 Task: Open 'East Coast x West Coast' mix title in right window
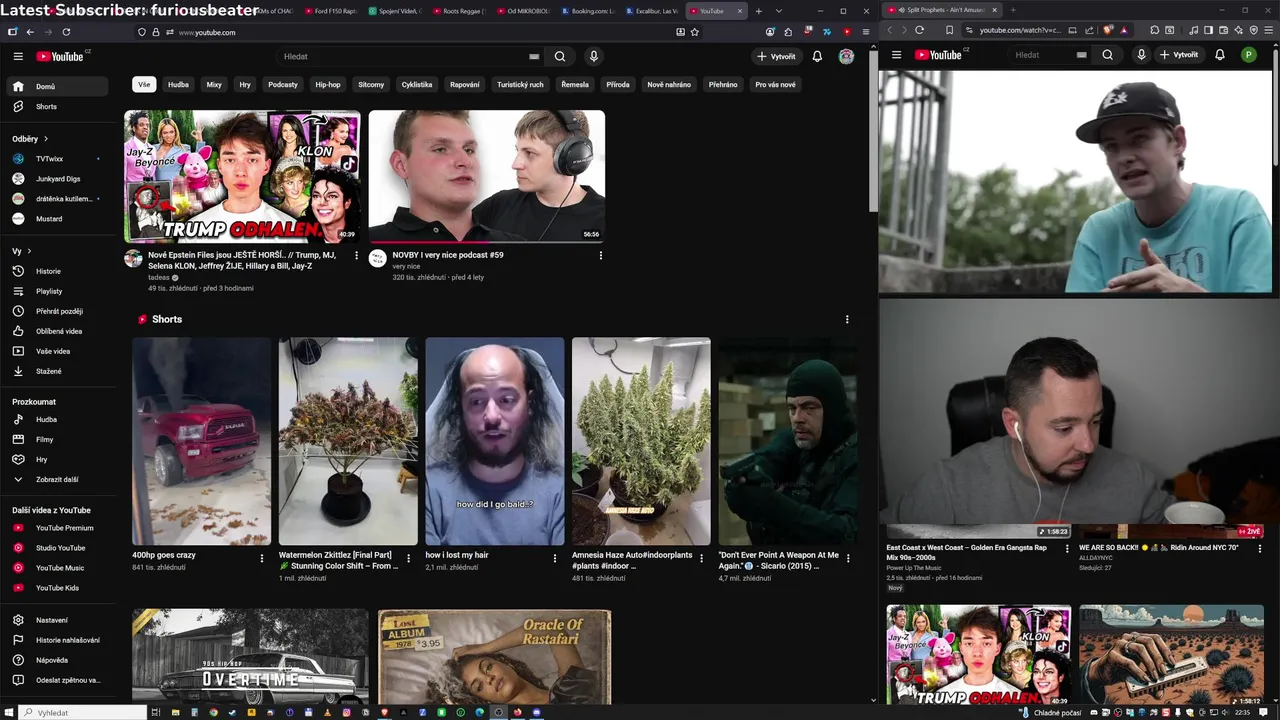click(x=966, y=552)
